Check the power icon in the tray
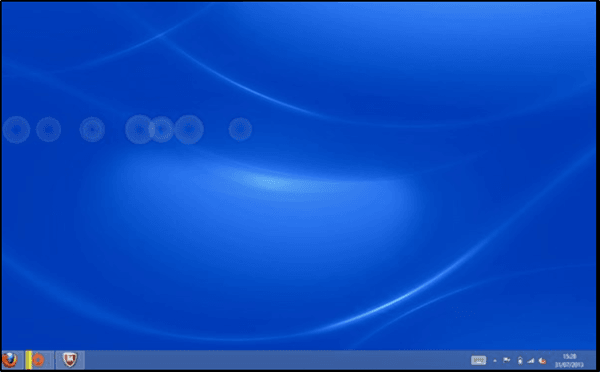The width and height of the screenshot is (600, 372). (x=520, y=361)
